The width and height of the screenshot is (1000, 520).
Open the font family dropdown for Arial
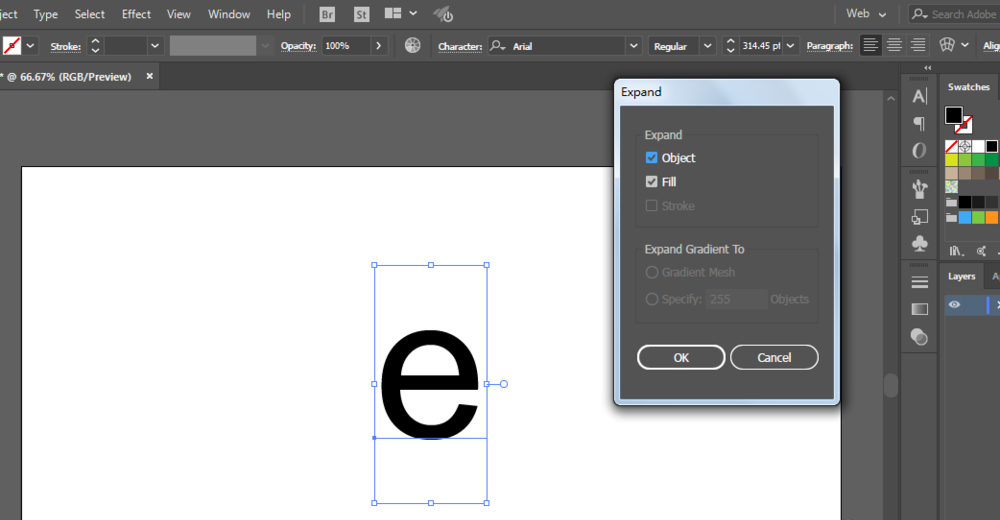[x=633, y=46]
